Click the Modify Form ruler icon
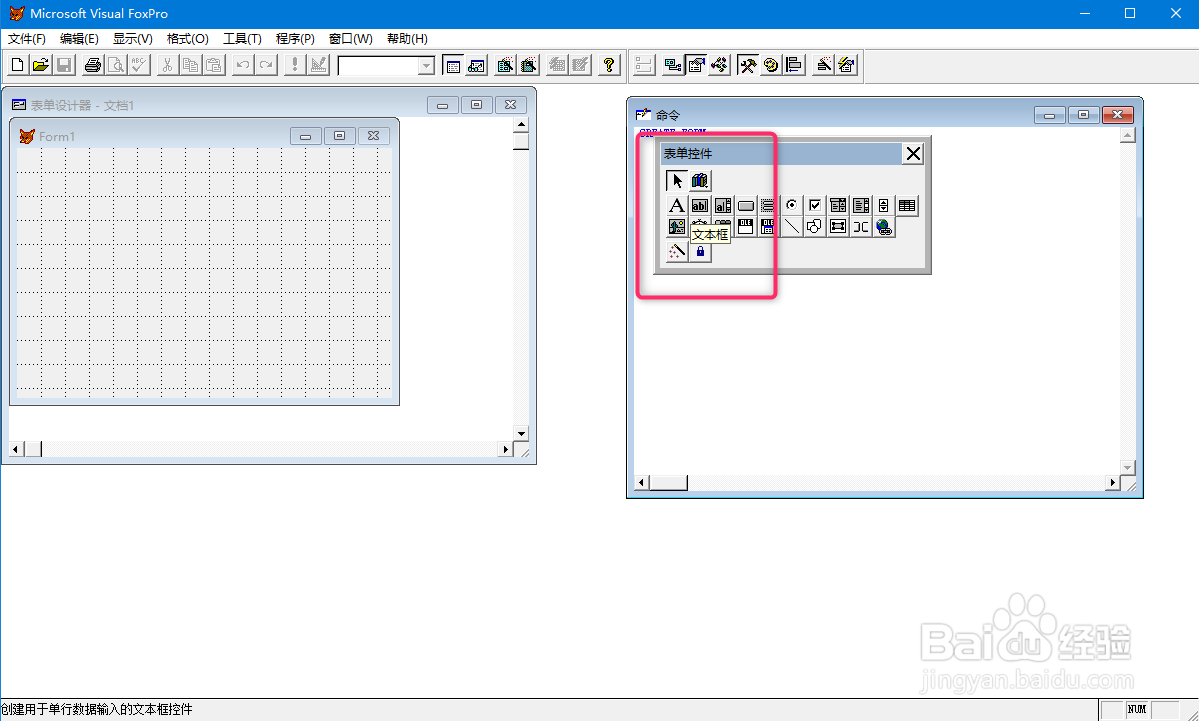Image resolution: width=1199 pixels, height=721 pixels. [x=318, y=66]
